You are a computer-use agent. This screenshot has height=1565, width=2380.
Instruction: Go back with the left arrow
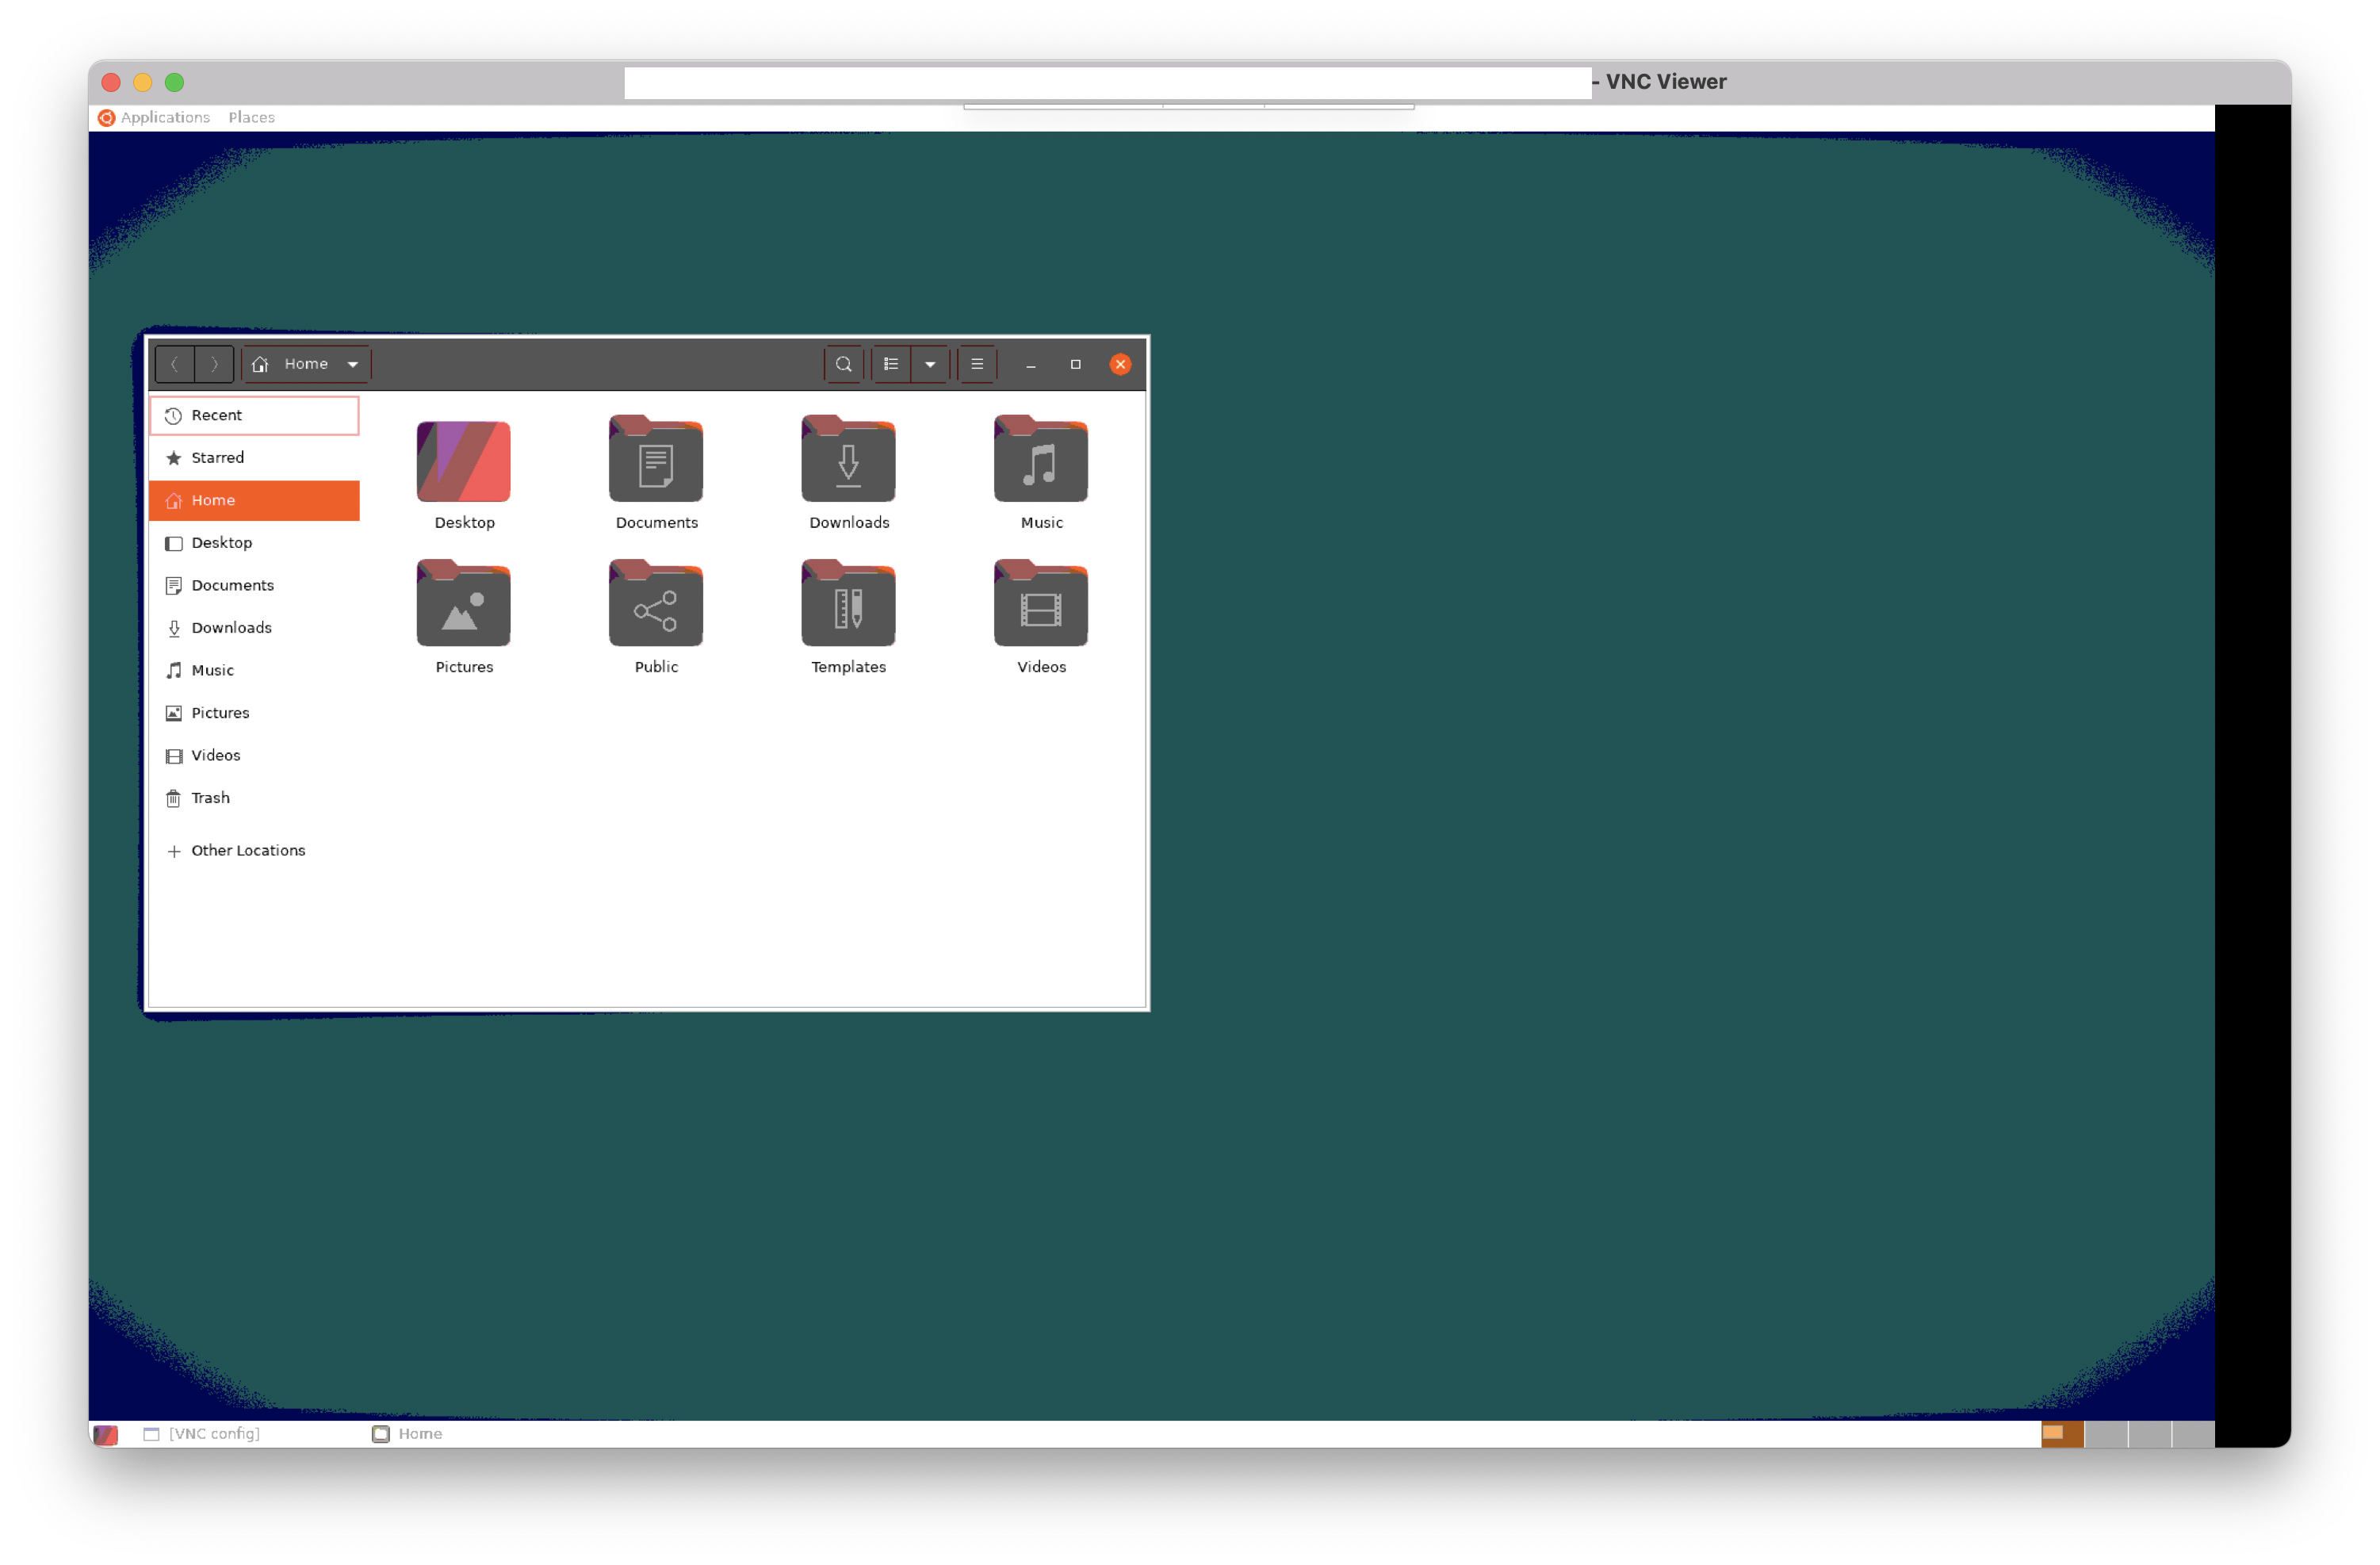click(175, 364)
